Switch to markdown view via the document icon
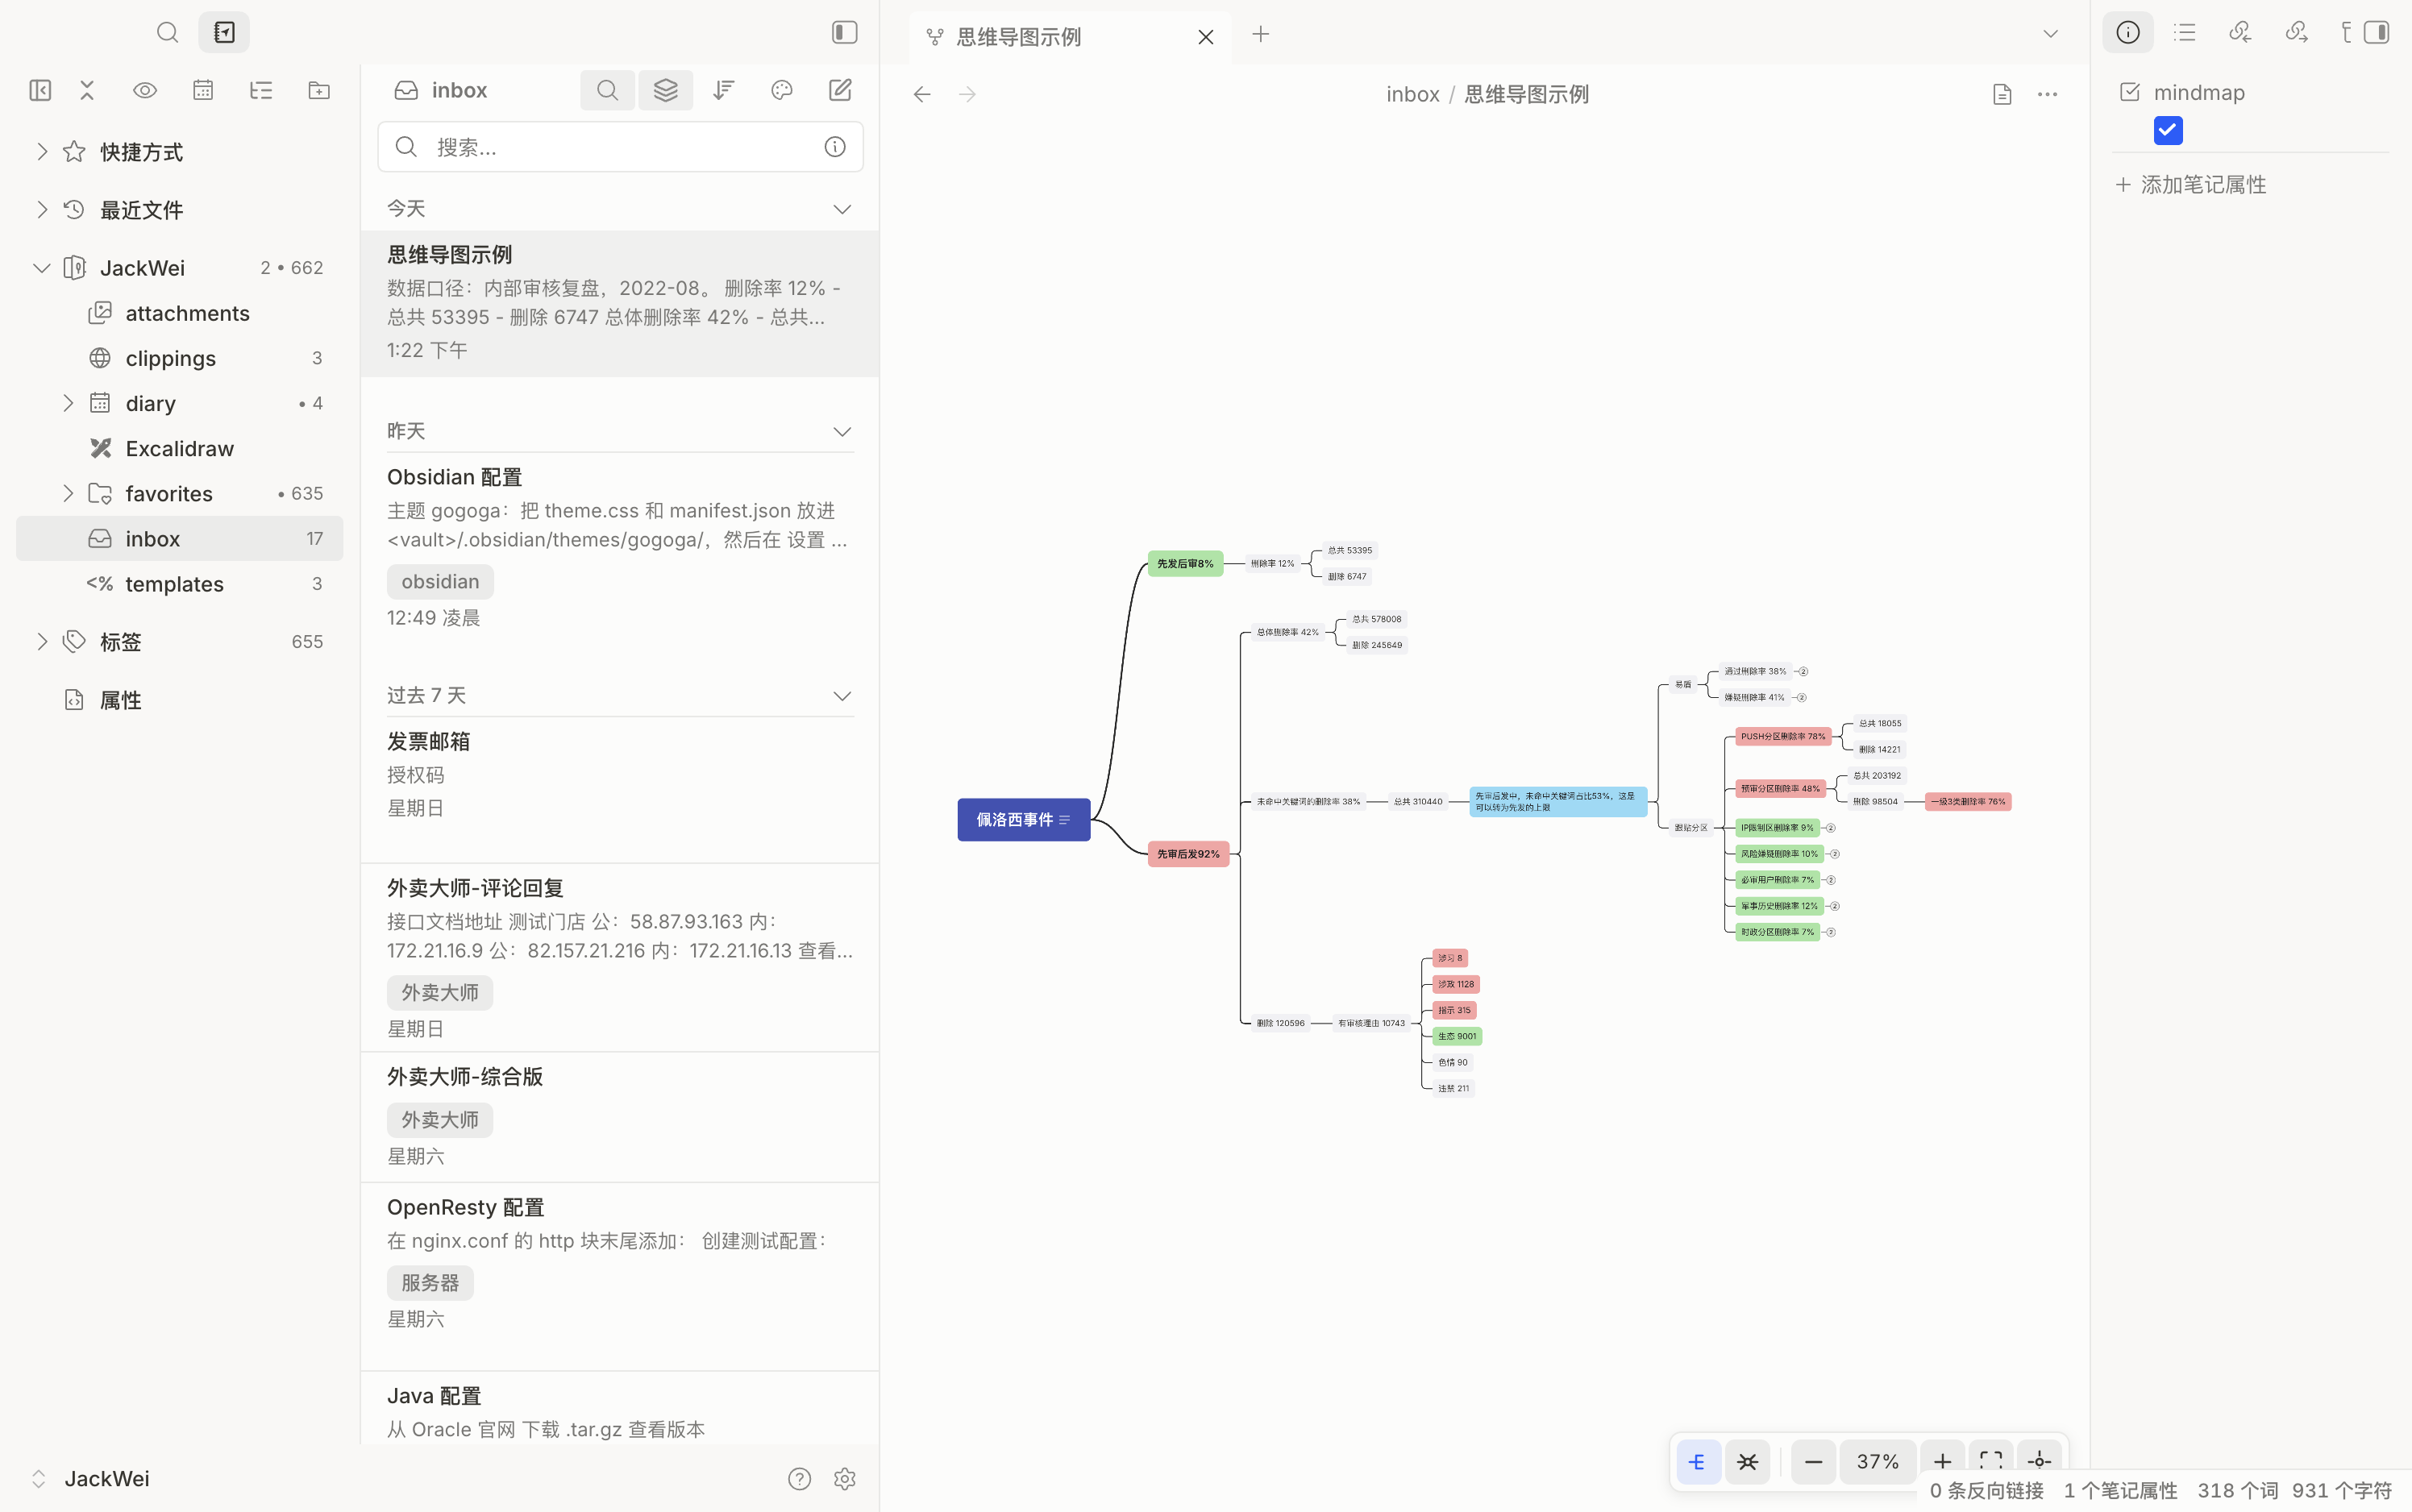Screen dimensions: 2412x1512 tap(2002, 94)
